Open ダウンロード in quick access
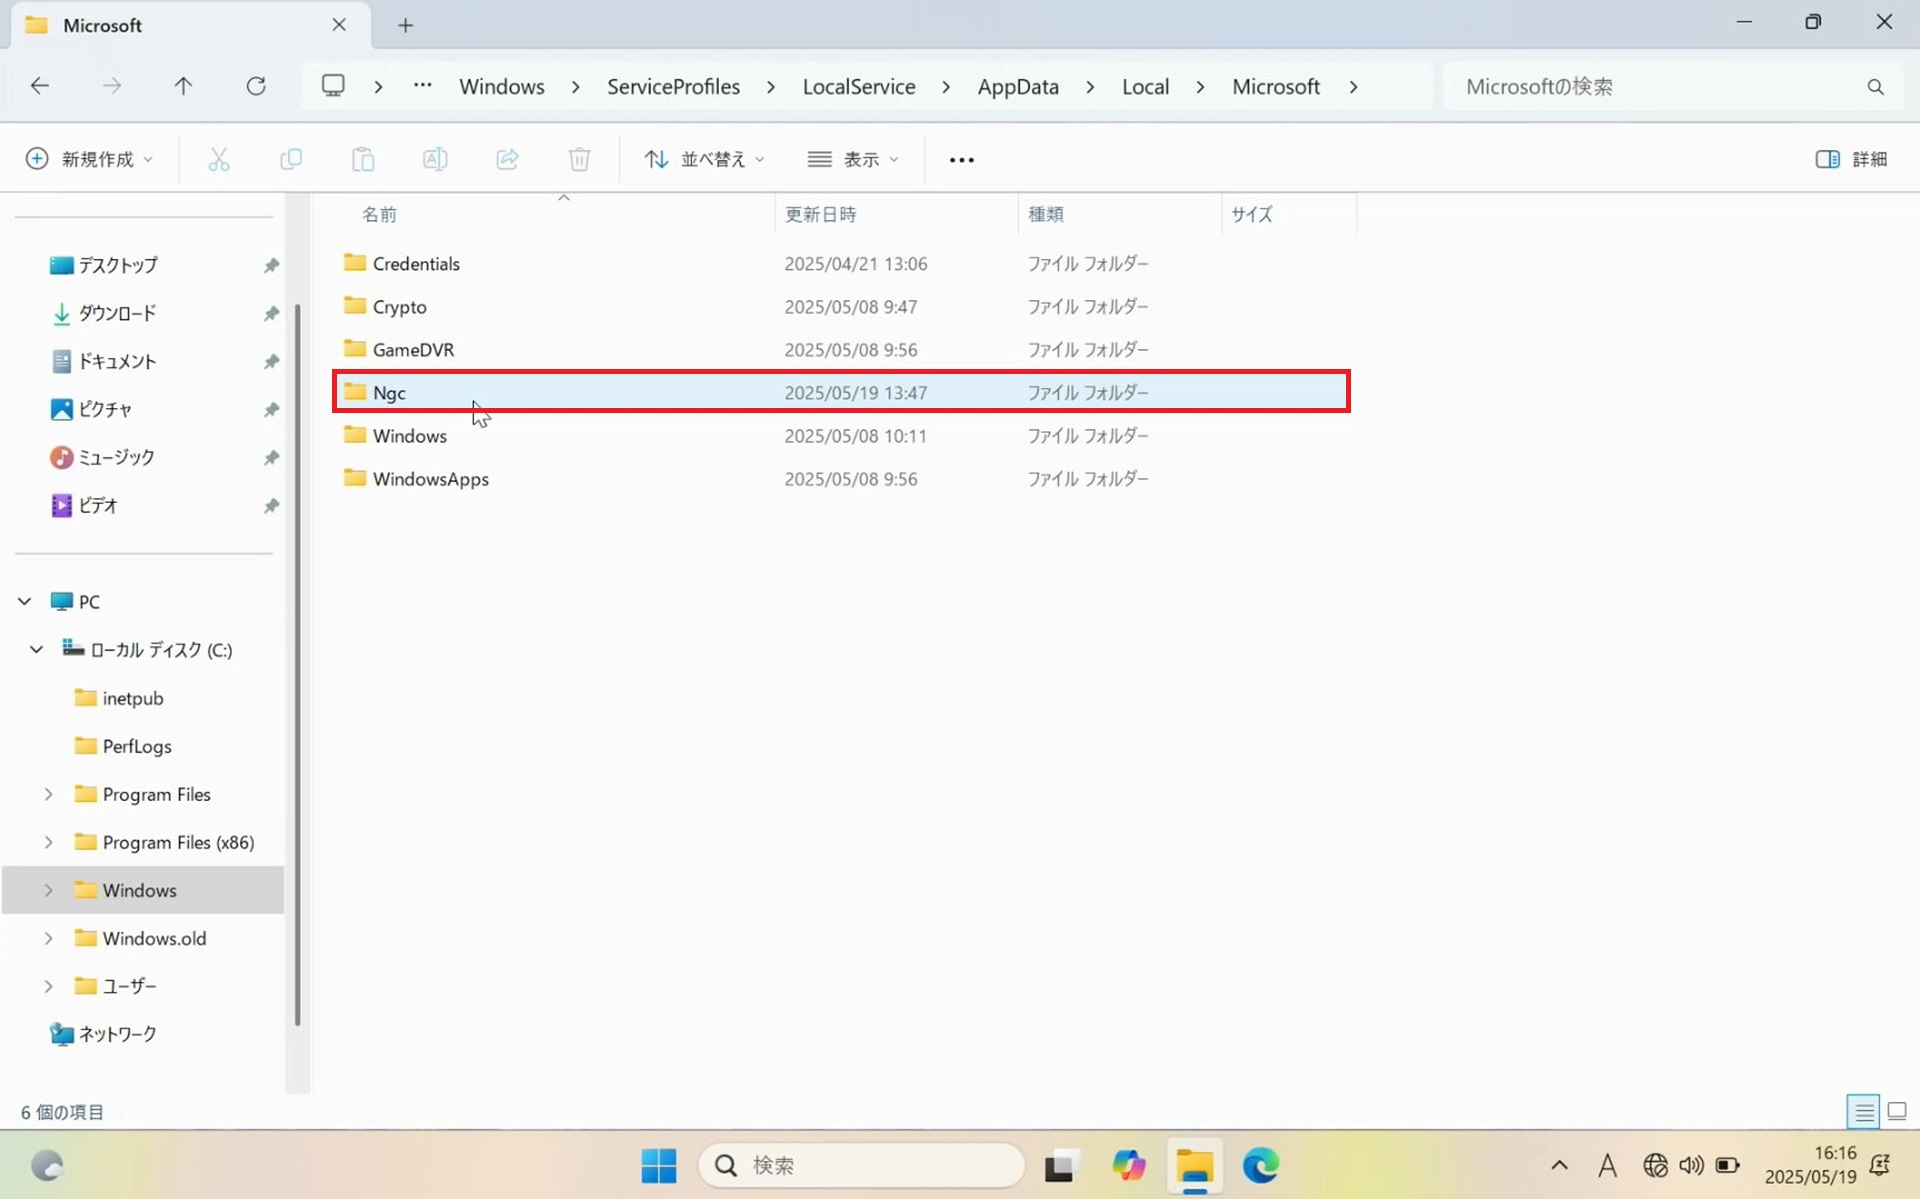Viewport: 1920px width, 1199px height. tap(118, 313)
